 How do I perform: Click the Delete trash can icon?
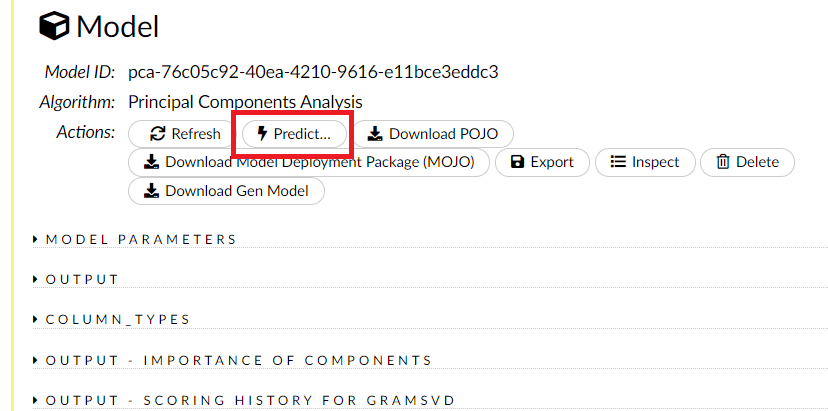[723, 162]
